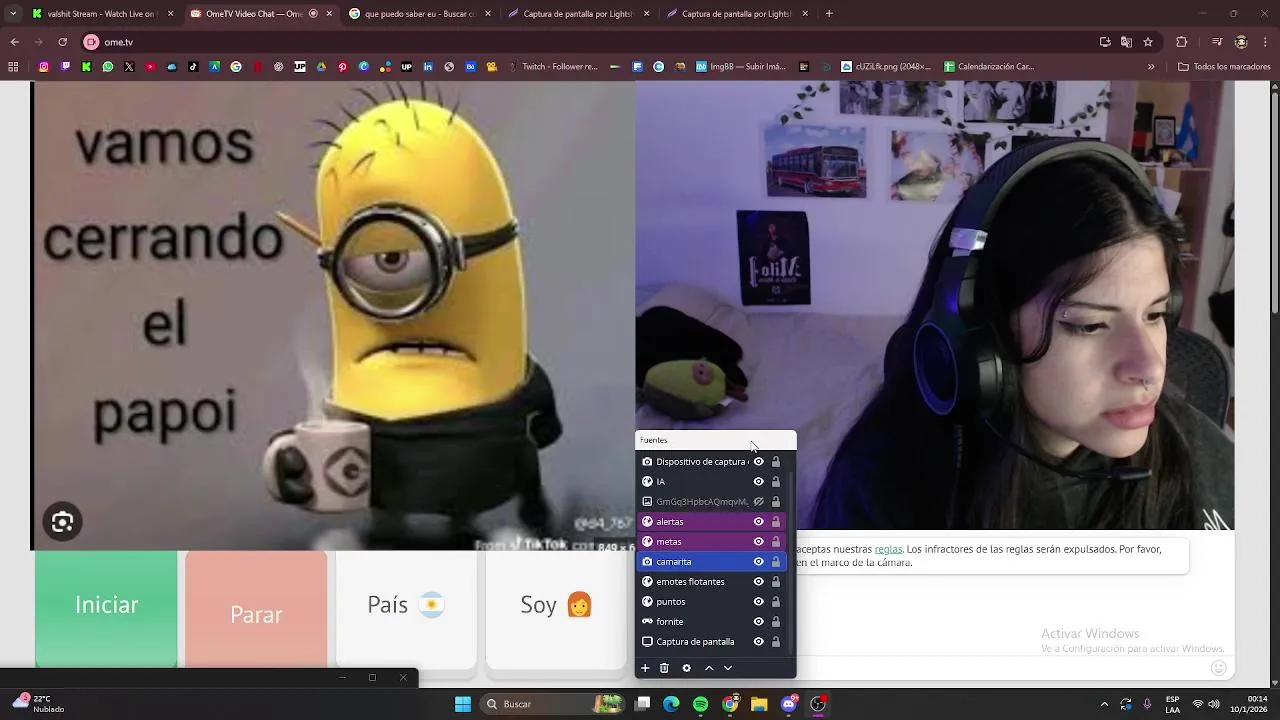Image resolution: width=1280 pixels, height=720 pixels.
Task: Toggle lock on 'Captura de pantalla' source
Action: point(775,642)
